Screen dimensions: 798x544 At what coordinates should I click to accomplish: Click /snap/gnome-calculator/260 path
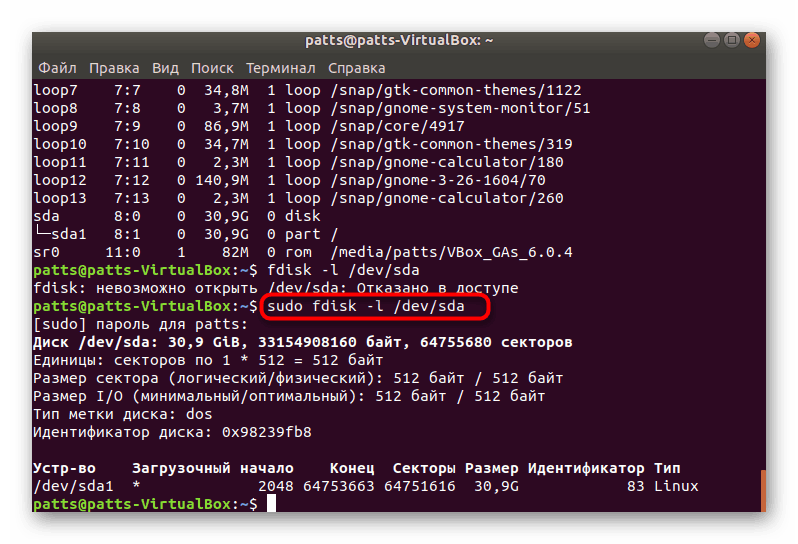point(446,198)
